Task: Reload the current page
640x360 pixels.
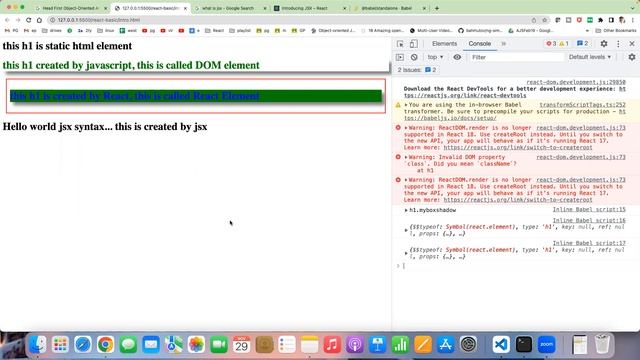Action: pyautogui.click(x=29, y=20)
